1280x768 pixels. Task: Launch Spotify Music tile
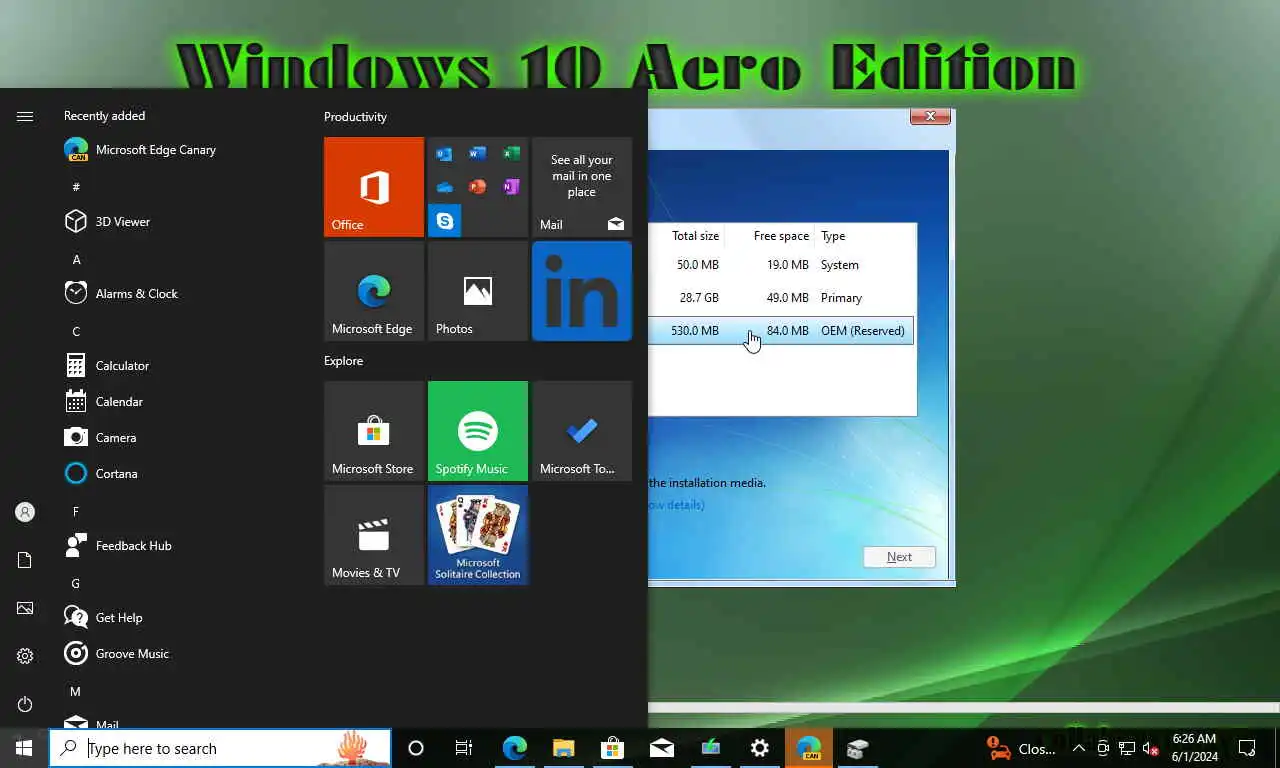pyautogui.click(x=478, y=431)
